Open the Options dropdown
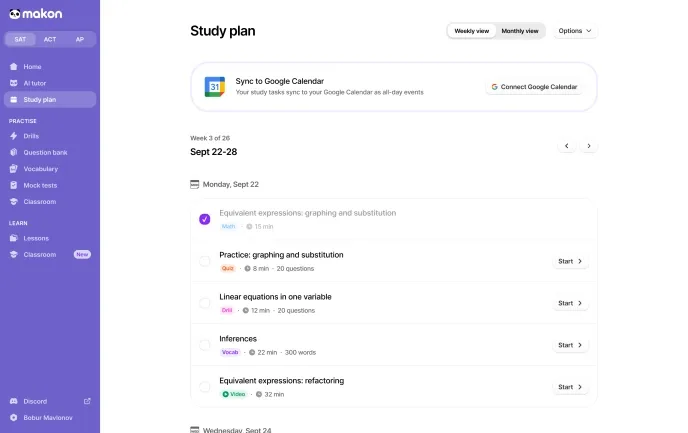688x433 pixels. pyautogui.click(x=575, y=31)
